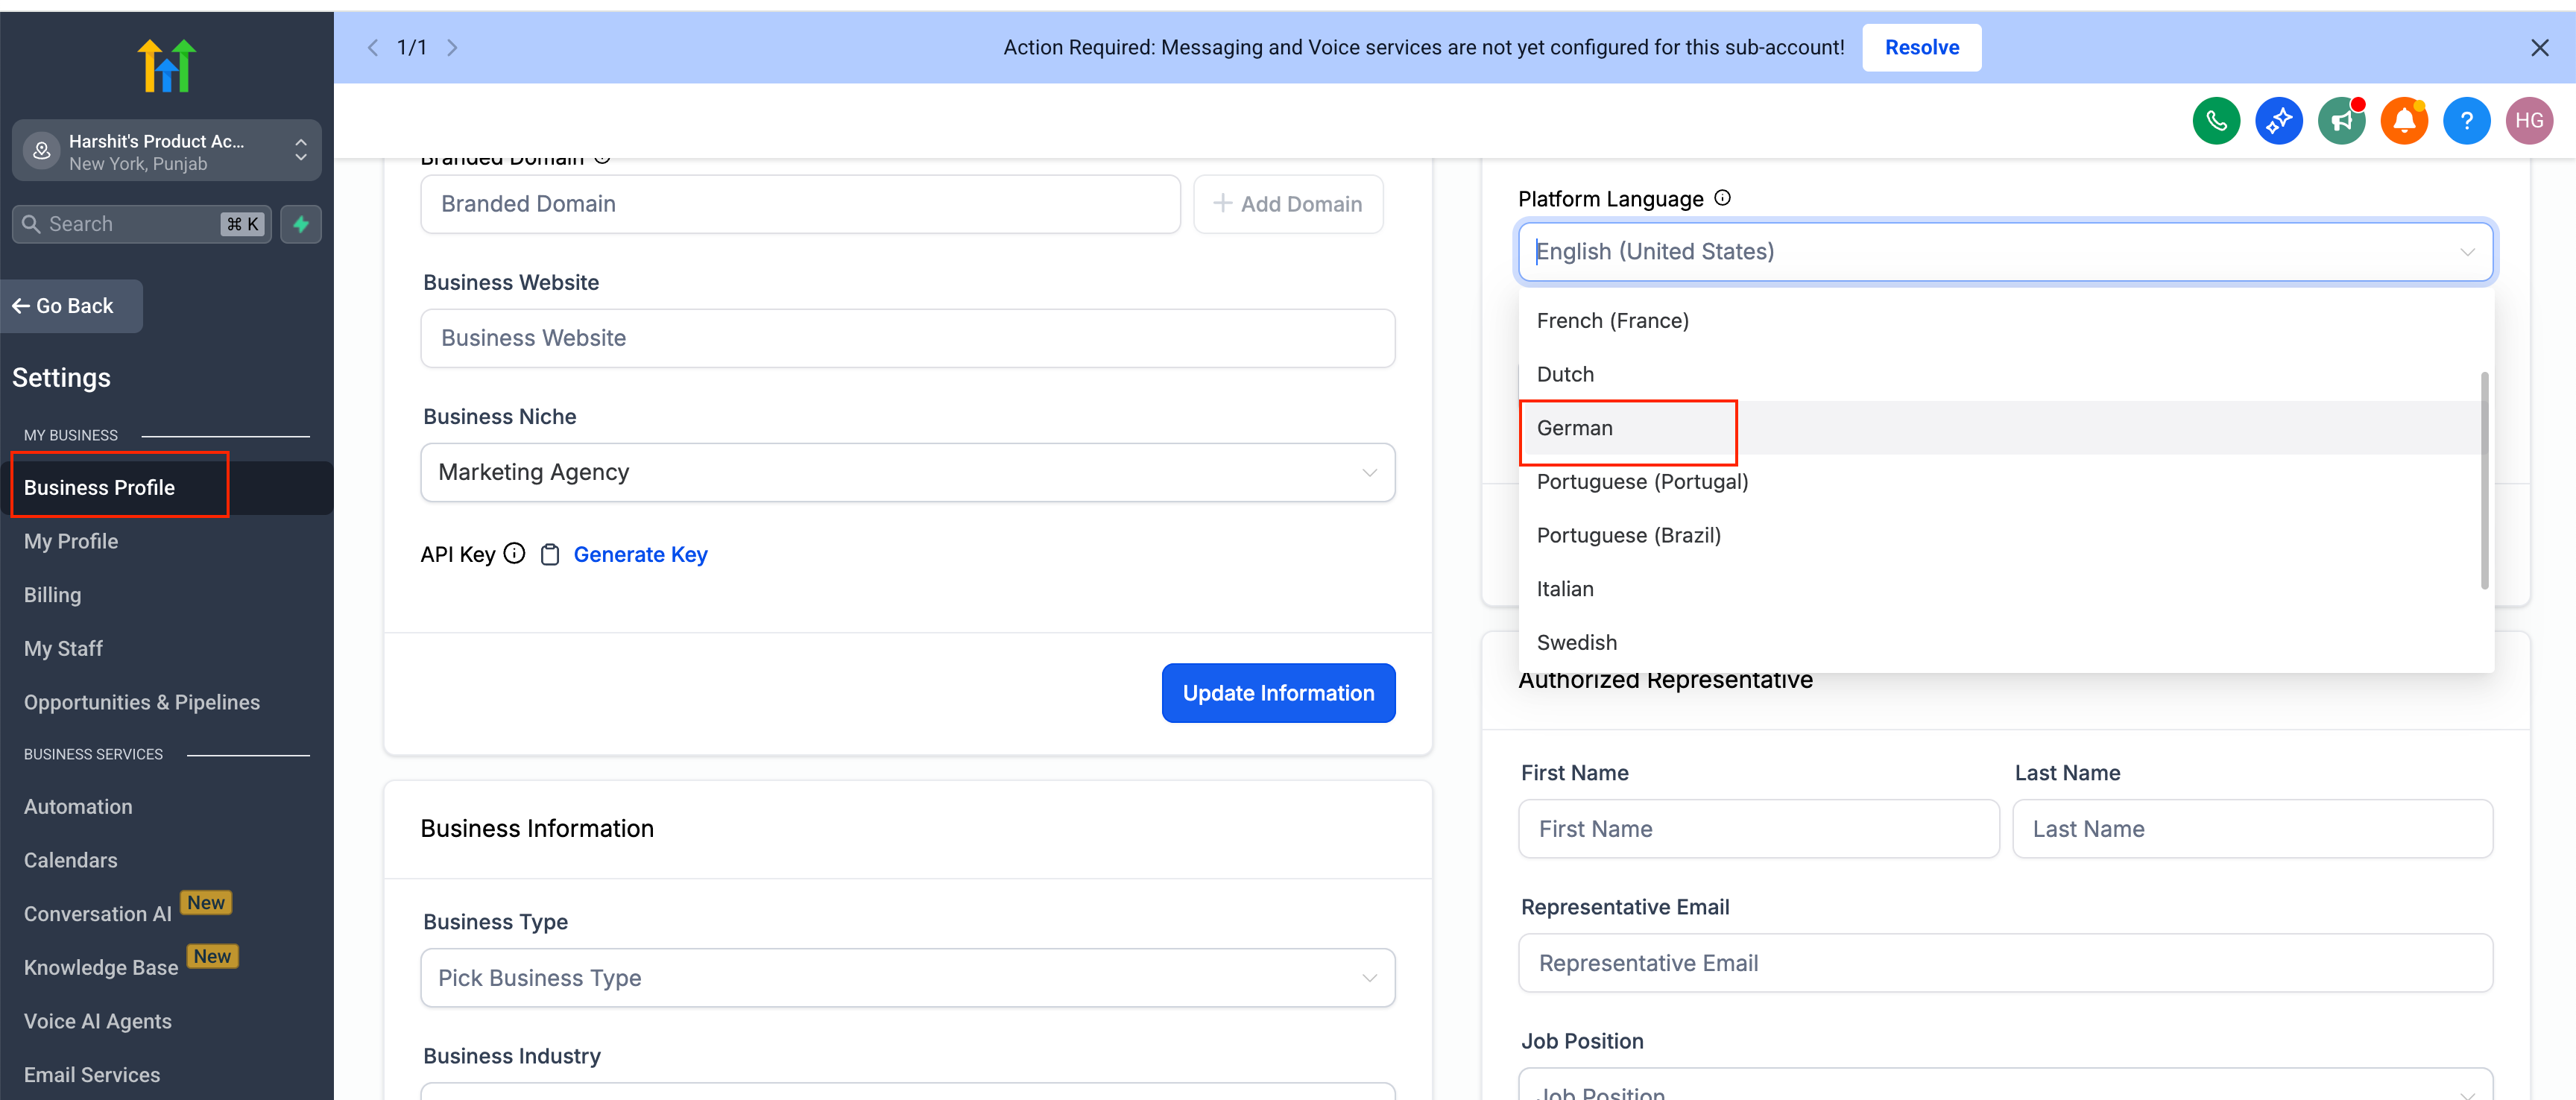Click info icon next to Platform Language
This screenshot has width=2576, height=1100.
pos(1722,198)
